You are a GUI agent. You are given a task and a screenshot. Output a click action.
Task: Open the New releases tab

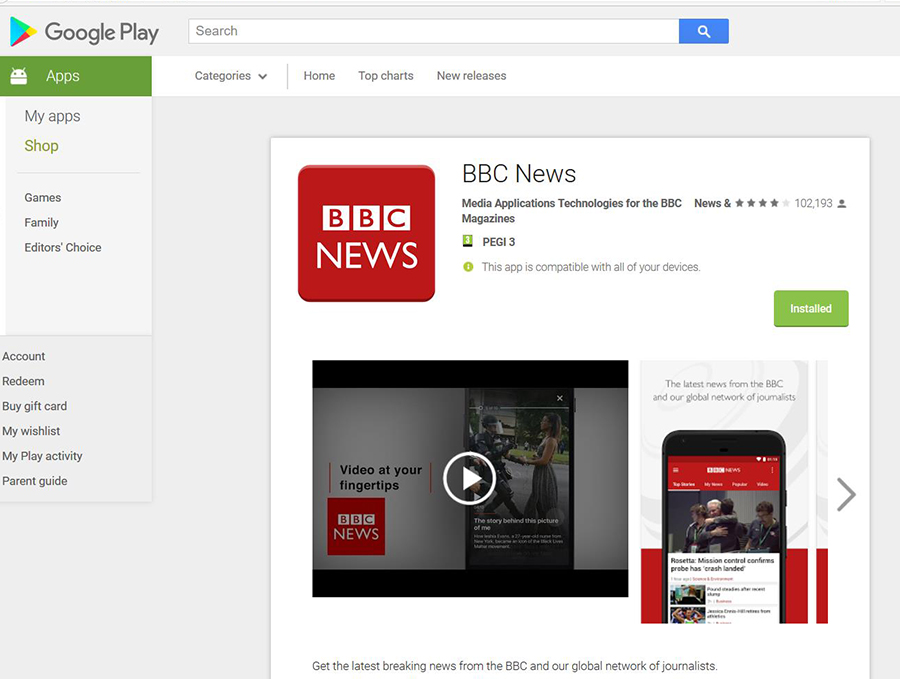tap(471, 76)
